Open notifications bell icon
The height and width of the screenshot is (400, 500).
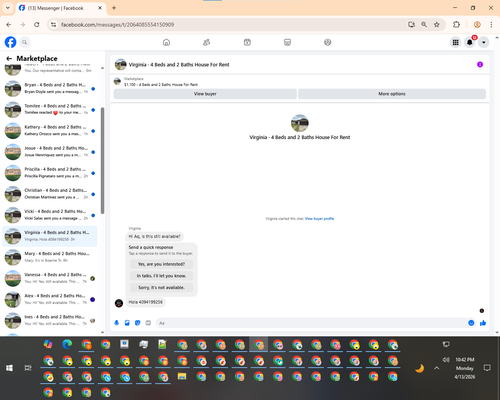(x=470, y=42)
